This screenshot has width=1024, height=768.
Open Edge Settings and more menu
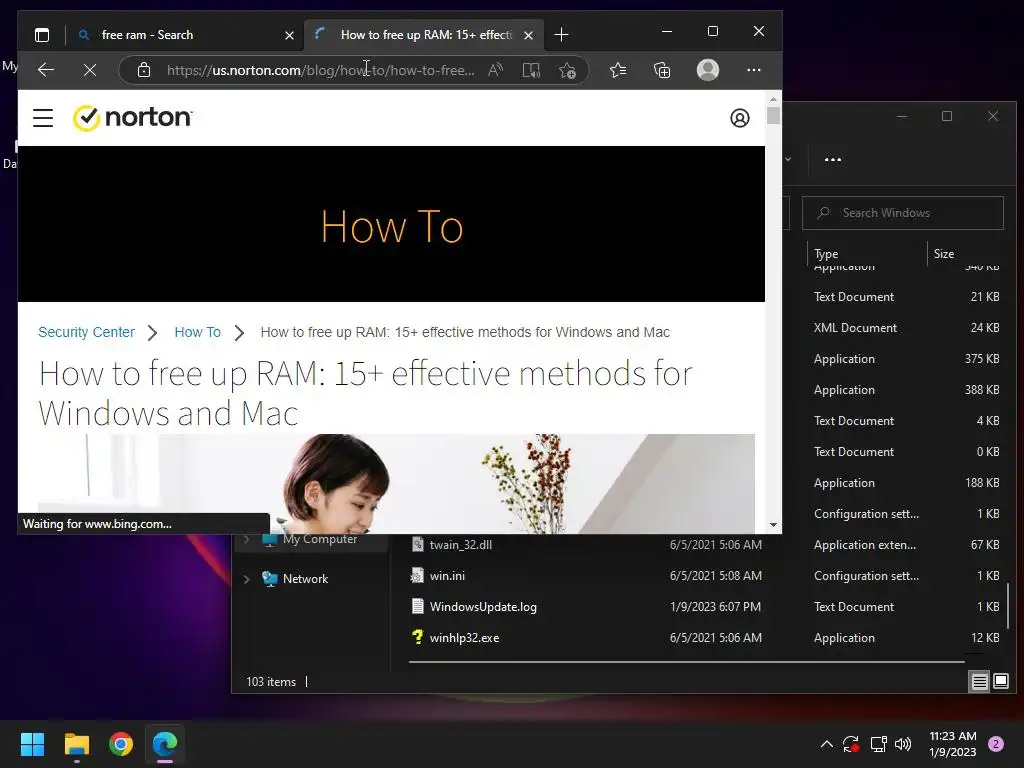click(754, 70)
